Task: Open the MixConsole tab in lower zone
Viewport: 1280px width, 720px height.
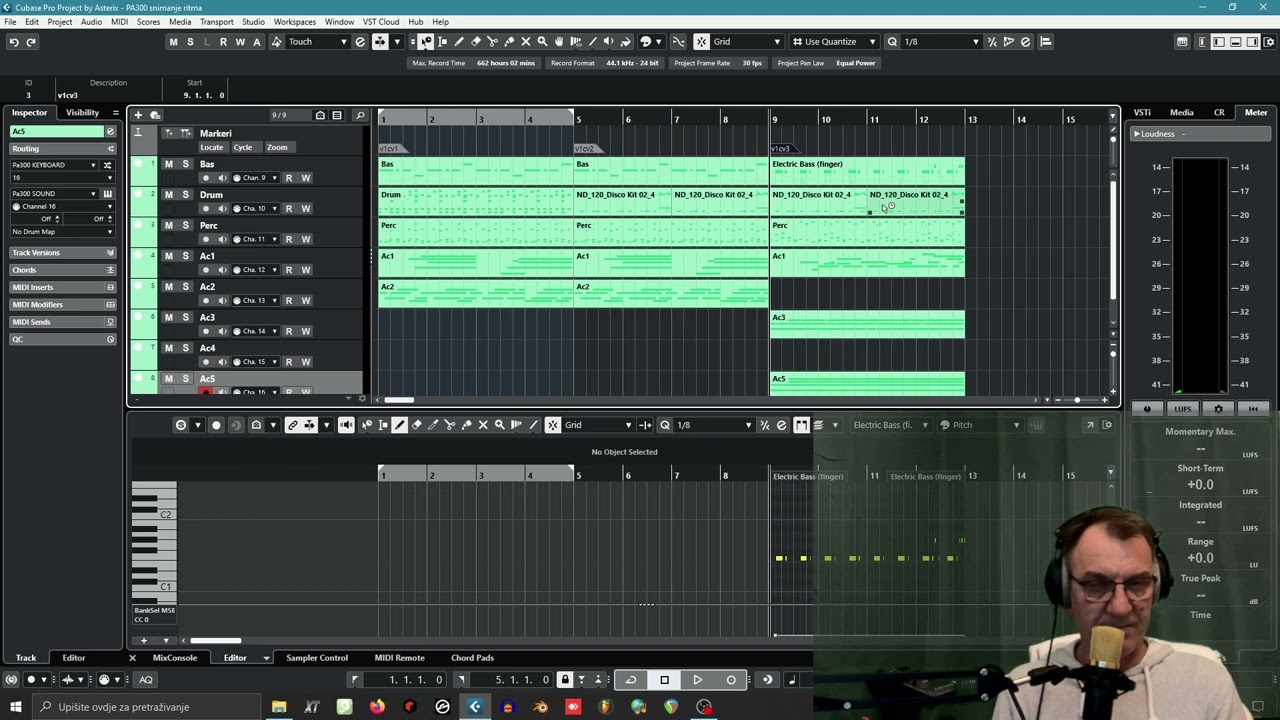Action: (x=175, y=658)
